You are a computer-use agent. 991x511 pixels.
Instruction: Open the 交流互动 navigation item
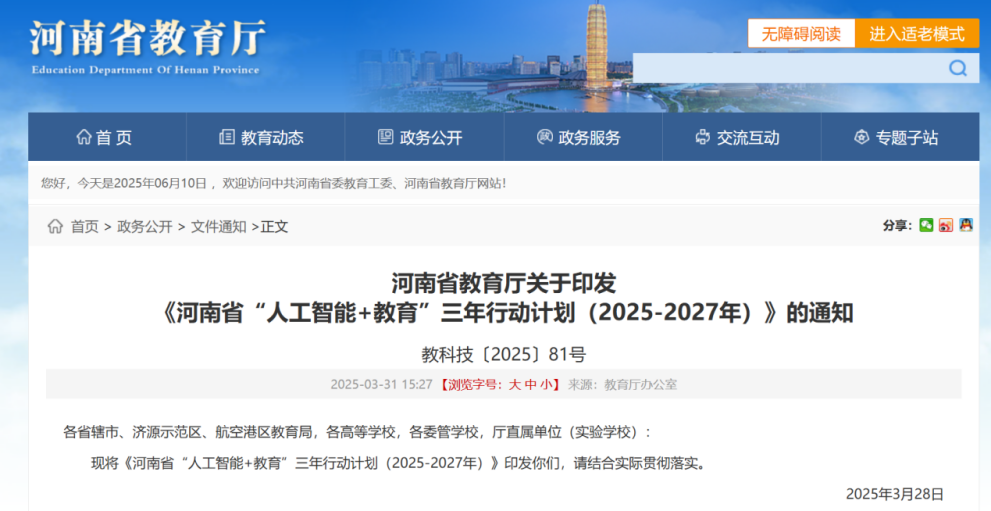(738, 138)
